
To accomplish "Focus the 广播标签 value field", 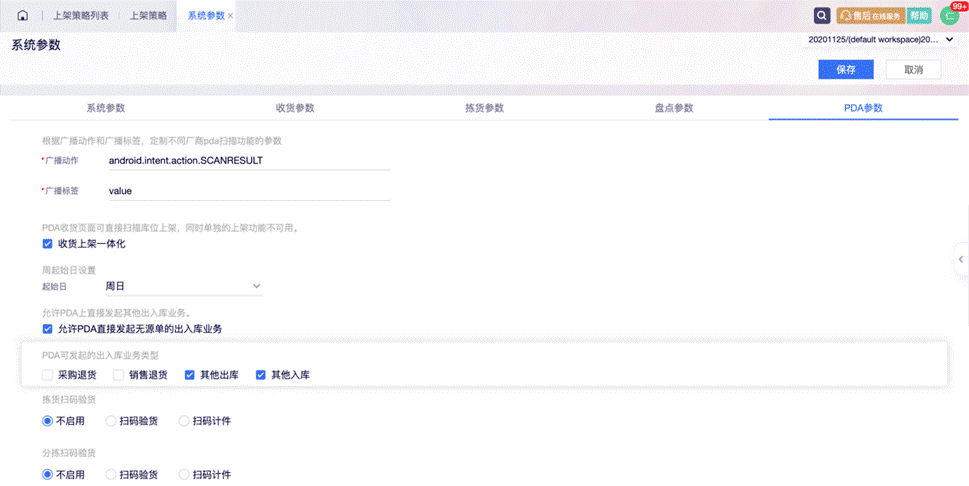I will pos(248,191).
